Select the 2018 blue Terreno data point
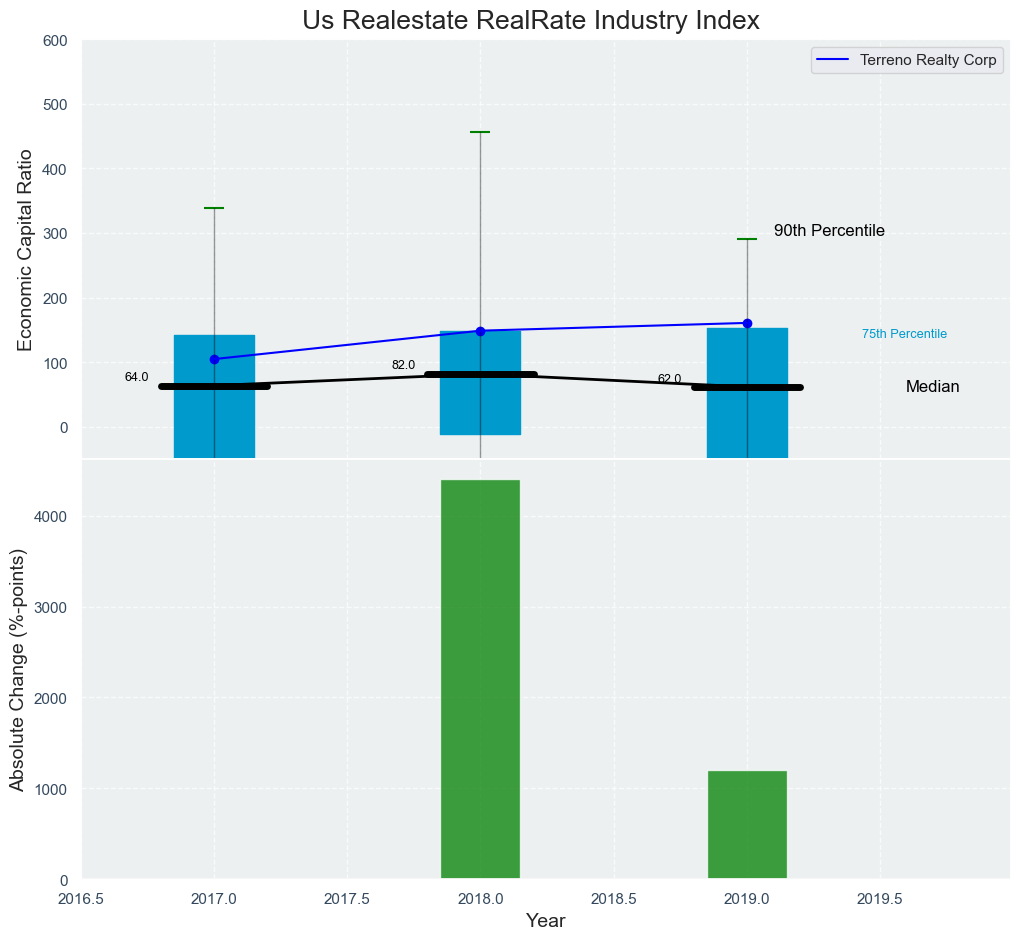The width and height of the screenshot is (1020, 940). [480, 331]
